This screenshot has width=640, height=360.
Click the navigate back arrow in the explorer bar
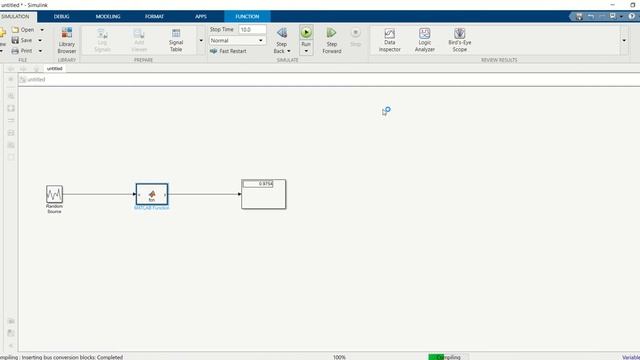pos(11,69)
